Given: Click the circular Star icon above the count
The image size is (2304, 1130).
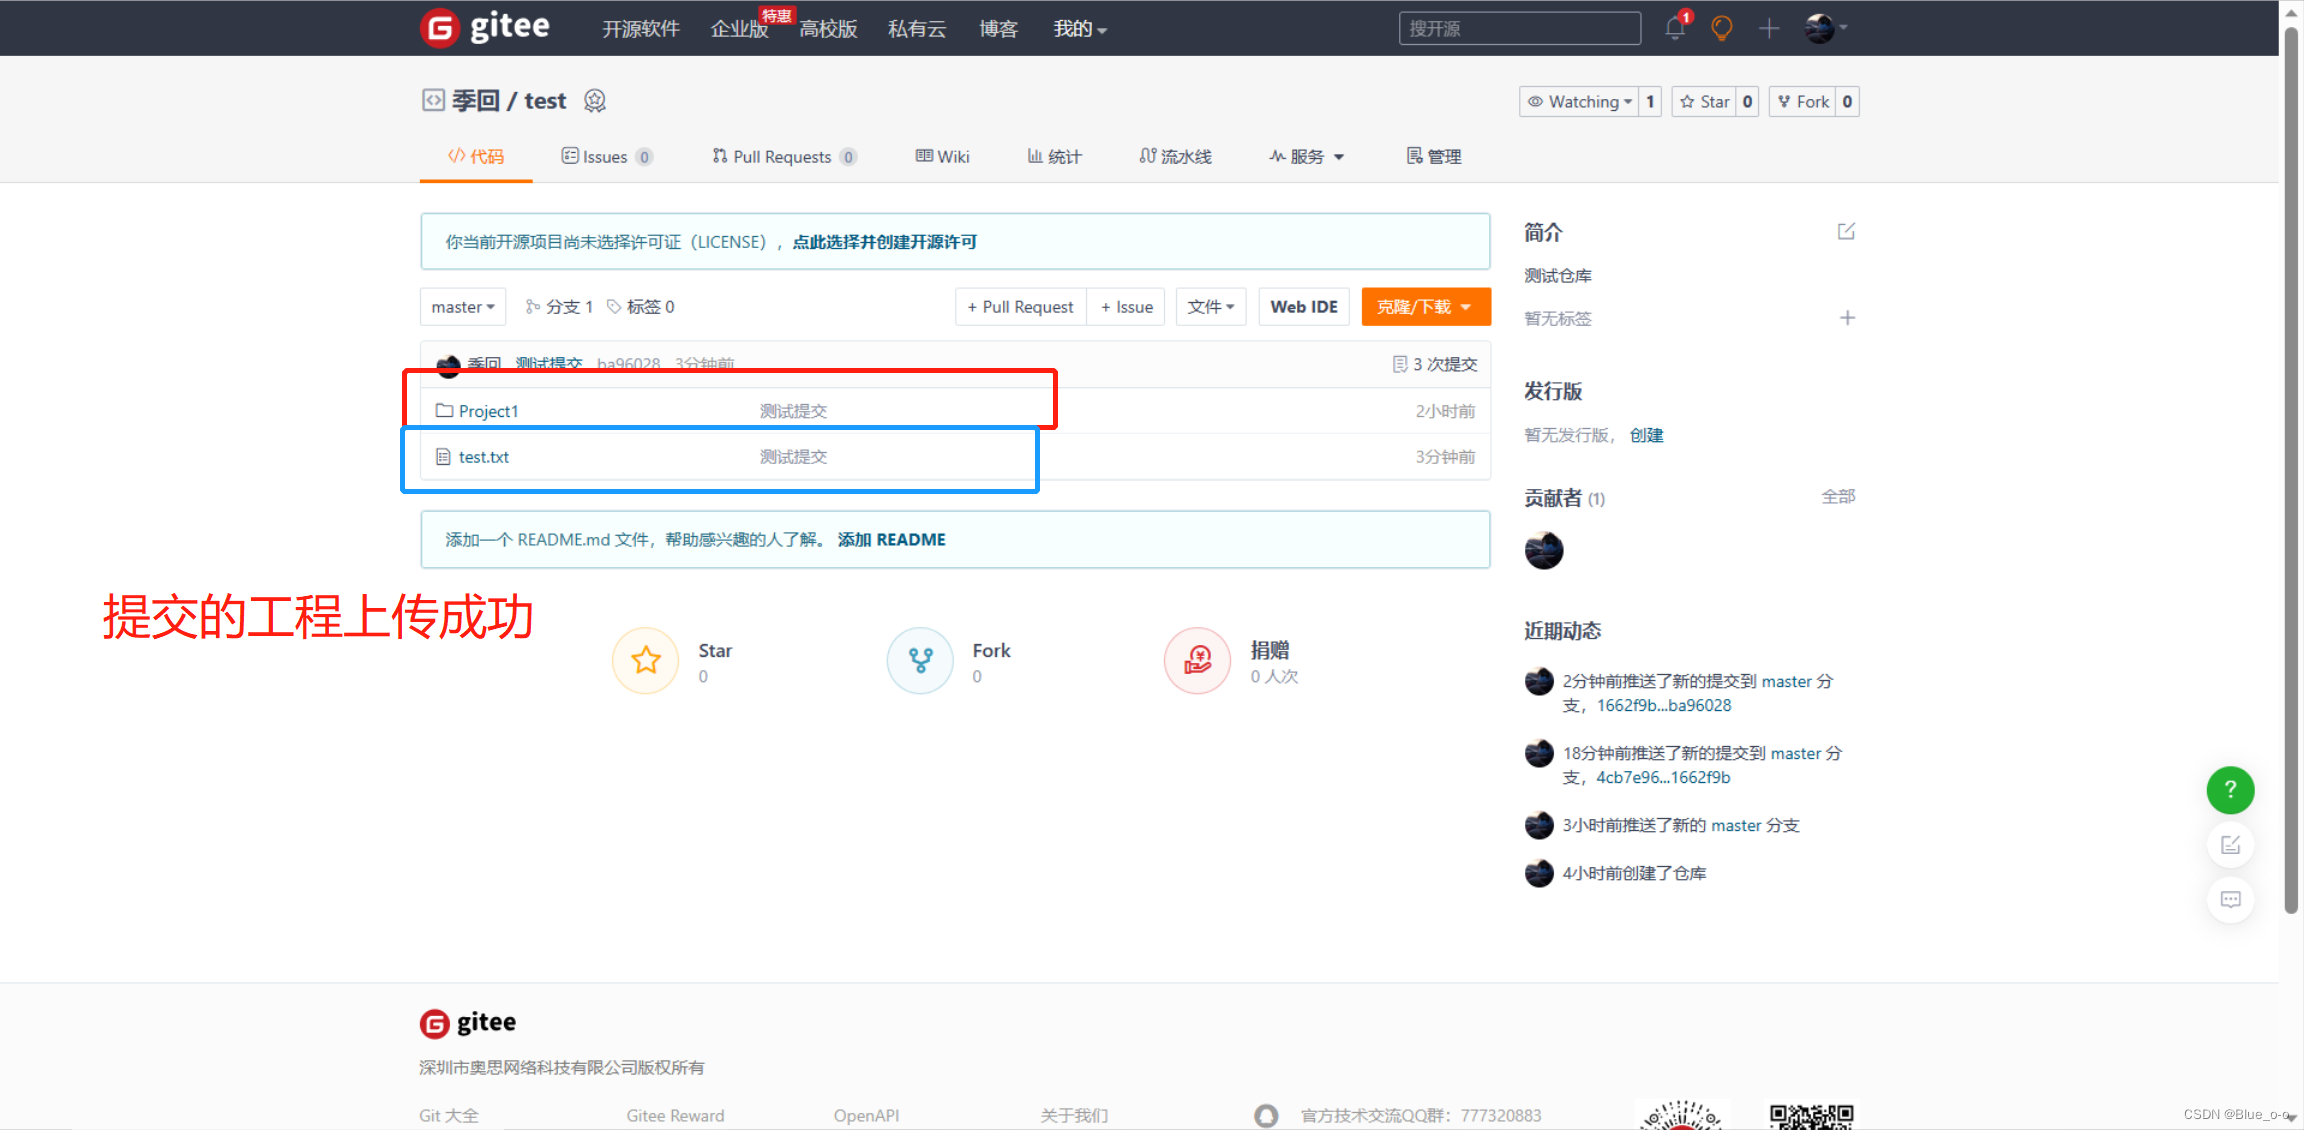Looking at the screenshot, I should 645,661.
